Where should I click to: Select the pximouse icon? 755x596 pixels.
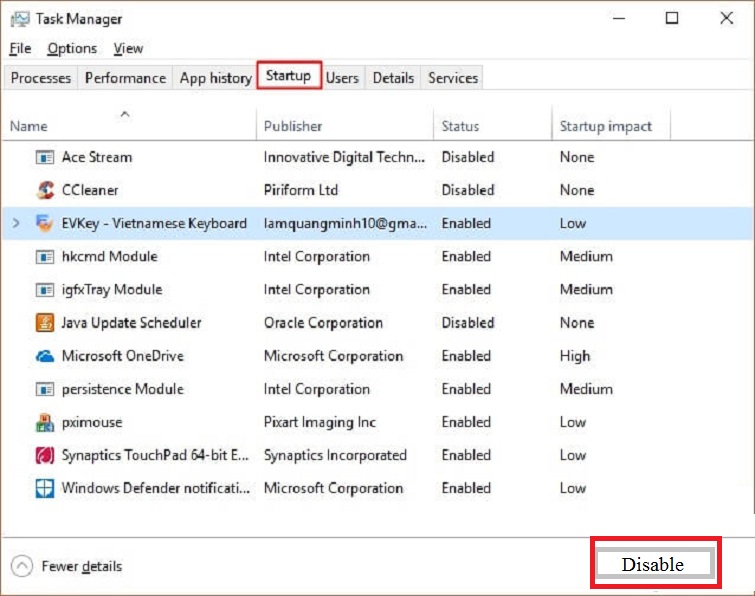tap(44, 422)
